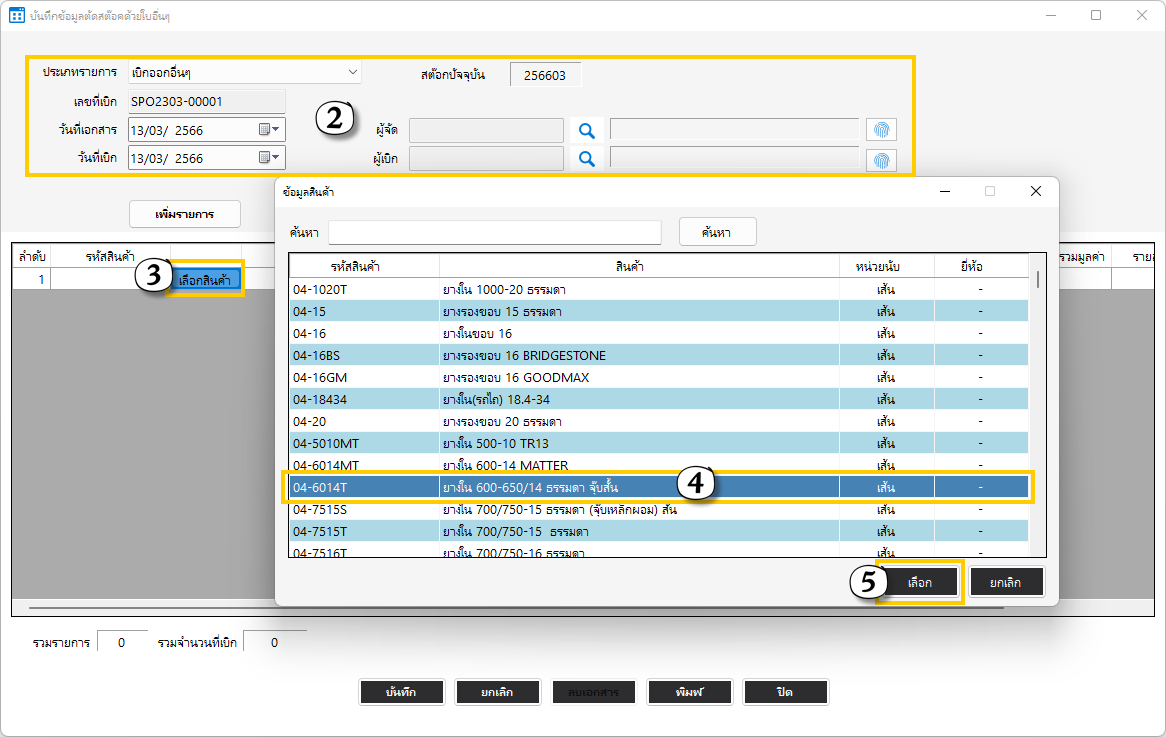Click the app icon in main title bar
The width and height of the screenshot is (1166, 737).
coord(17,15)
